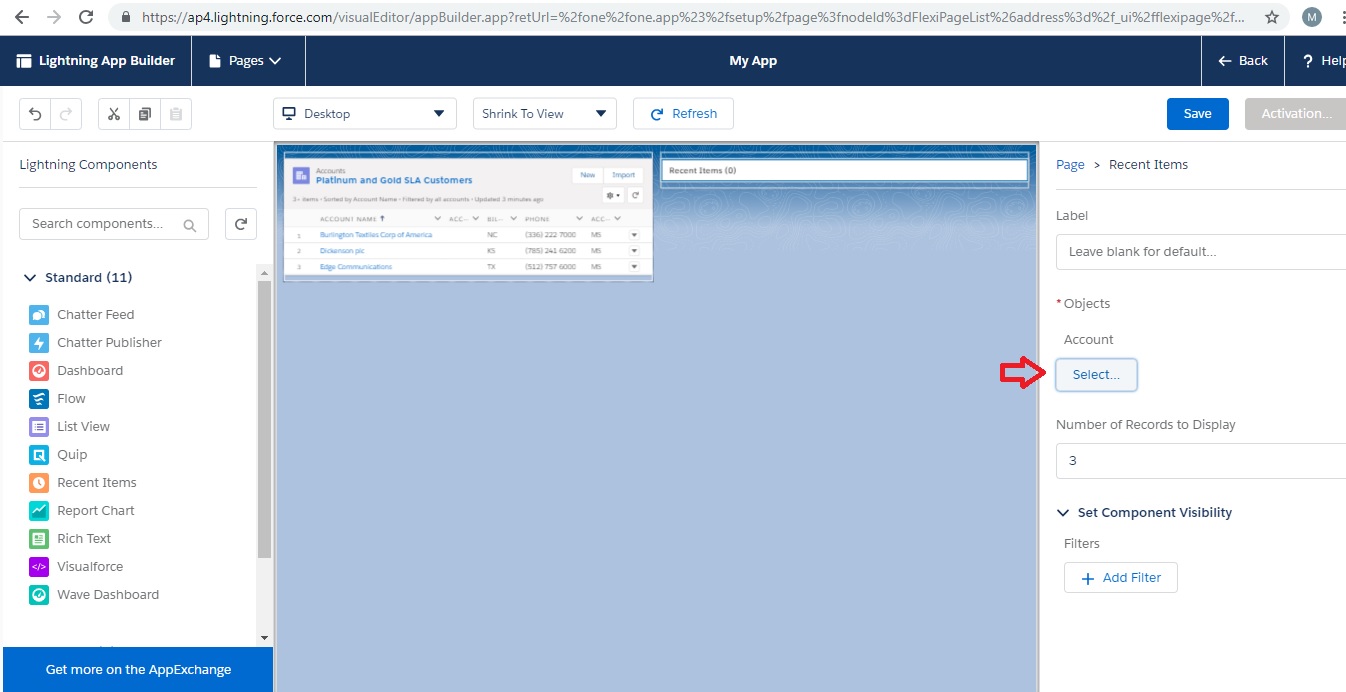
Task: Open the Shrink To View dropdown
Action: tap(545, 114)
